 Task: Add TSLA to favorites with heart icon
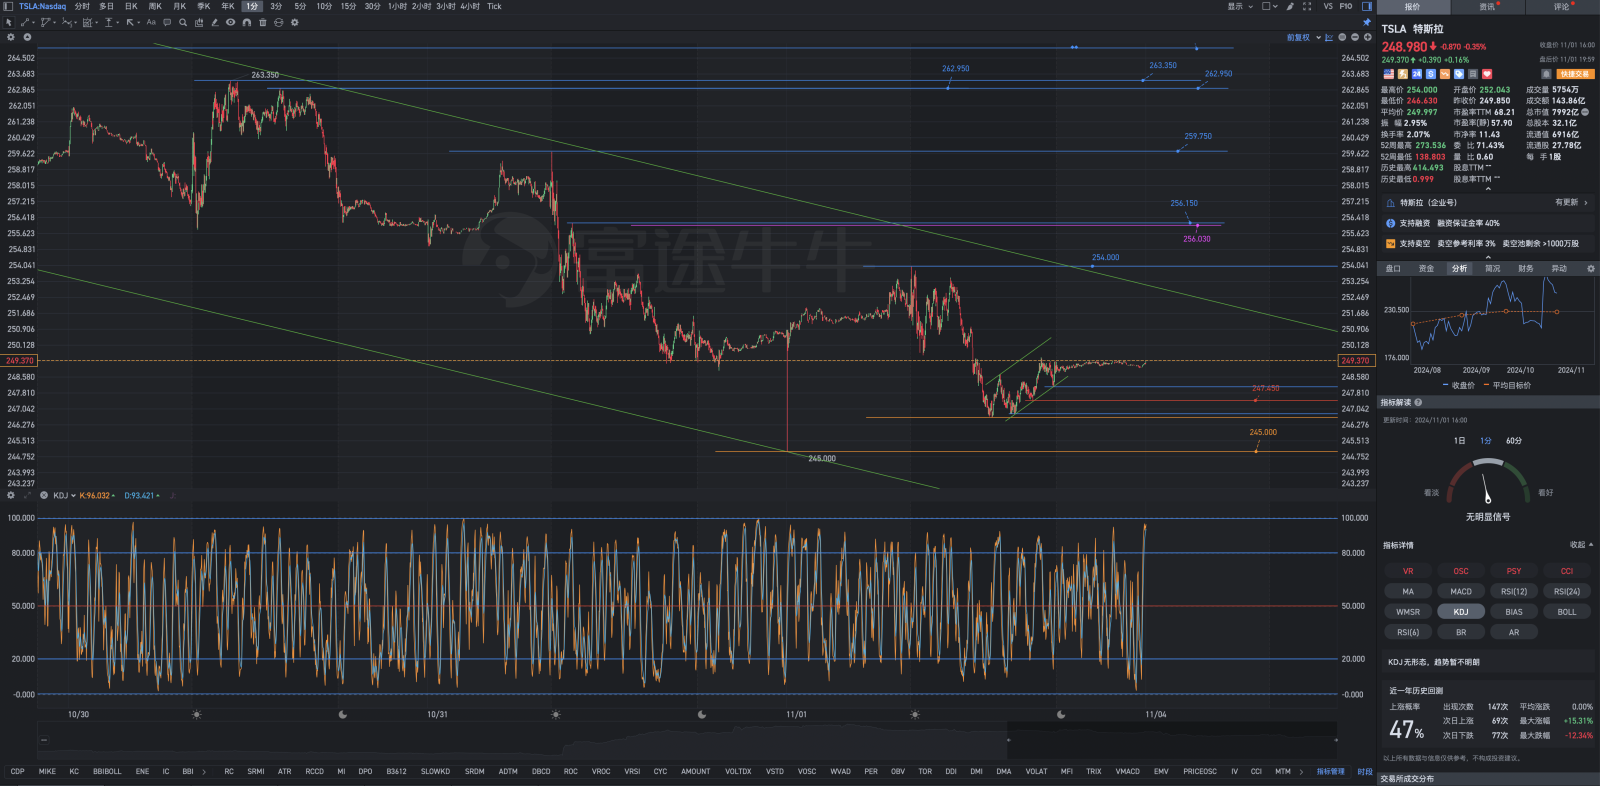point(1487,74)
